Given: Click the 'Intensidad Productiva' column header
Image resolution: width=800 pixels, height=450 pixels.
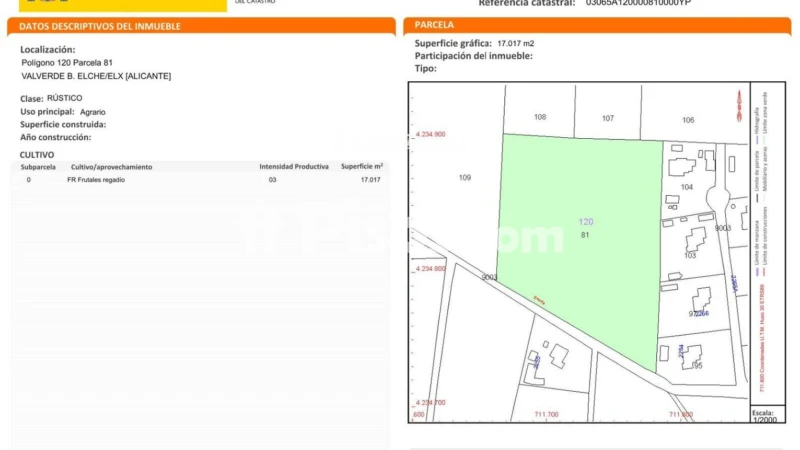Looking at the screenshot, I should point(294,166).
